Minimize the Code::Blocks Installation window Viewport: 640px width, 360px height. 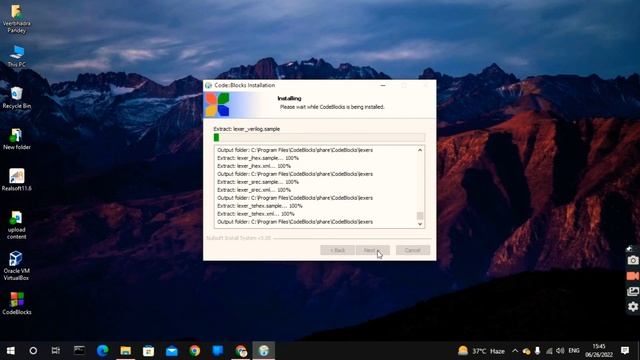(x=383, y=85)
